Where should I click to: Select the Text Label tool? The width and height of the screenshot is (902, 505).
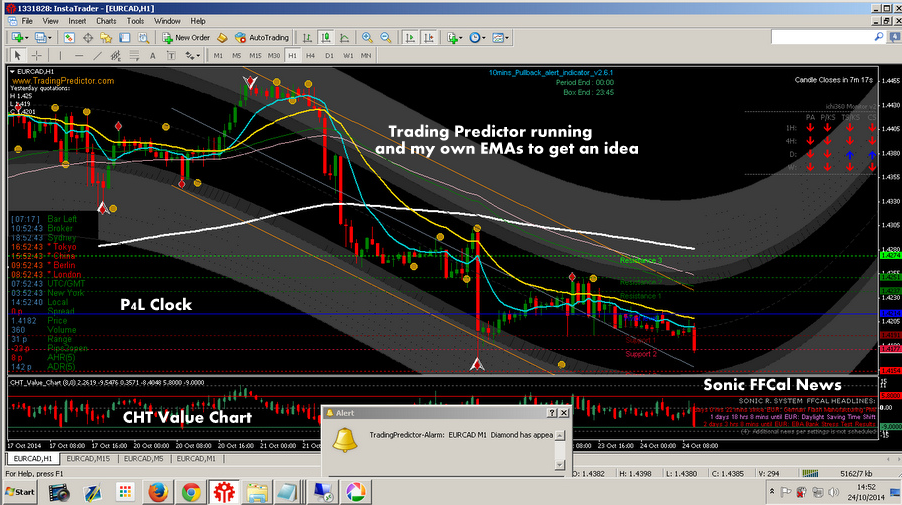tap(171, 55)
